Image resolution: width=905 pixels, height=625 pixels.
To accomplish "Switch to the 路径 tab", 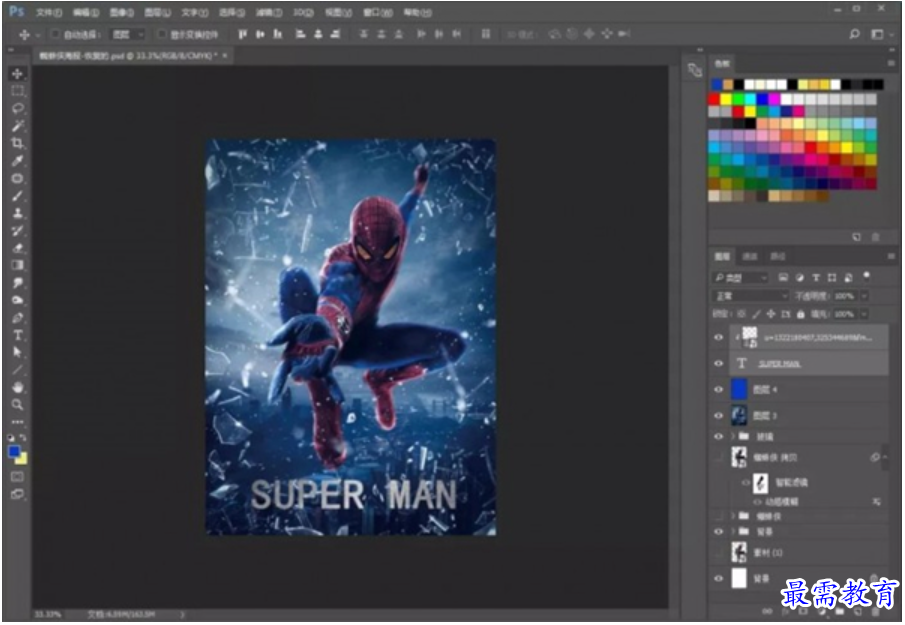I will click(778, 256).
